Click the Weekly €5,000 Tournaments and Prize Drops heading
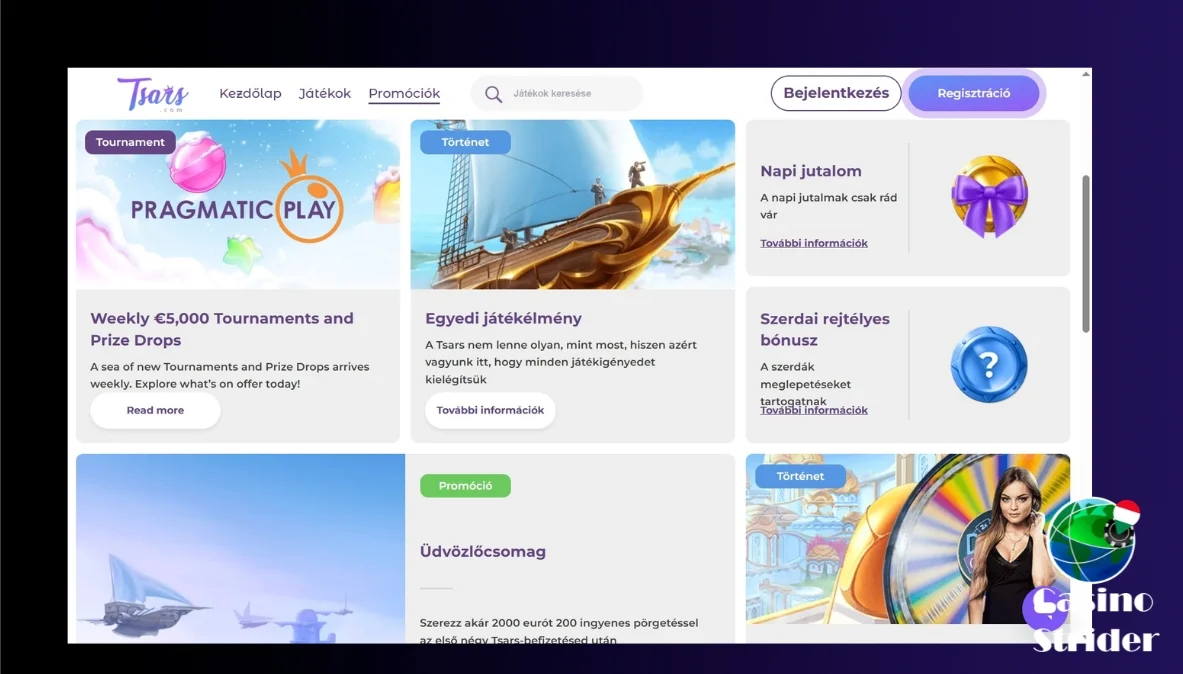Screen dimensions: 1183x674 pos(222,329)
